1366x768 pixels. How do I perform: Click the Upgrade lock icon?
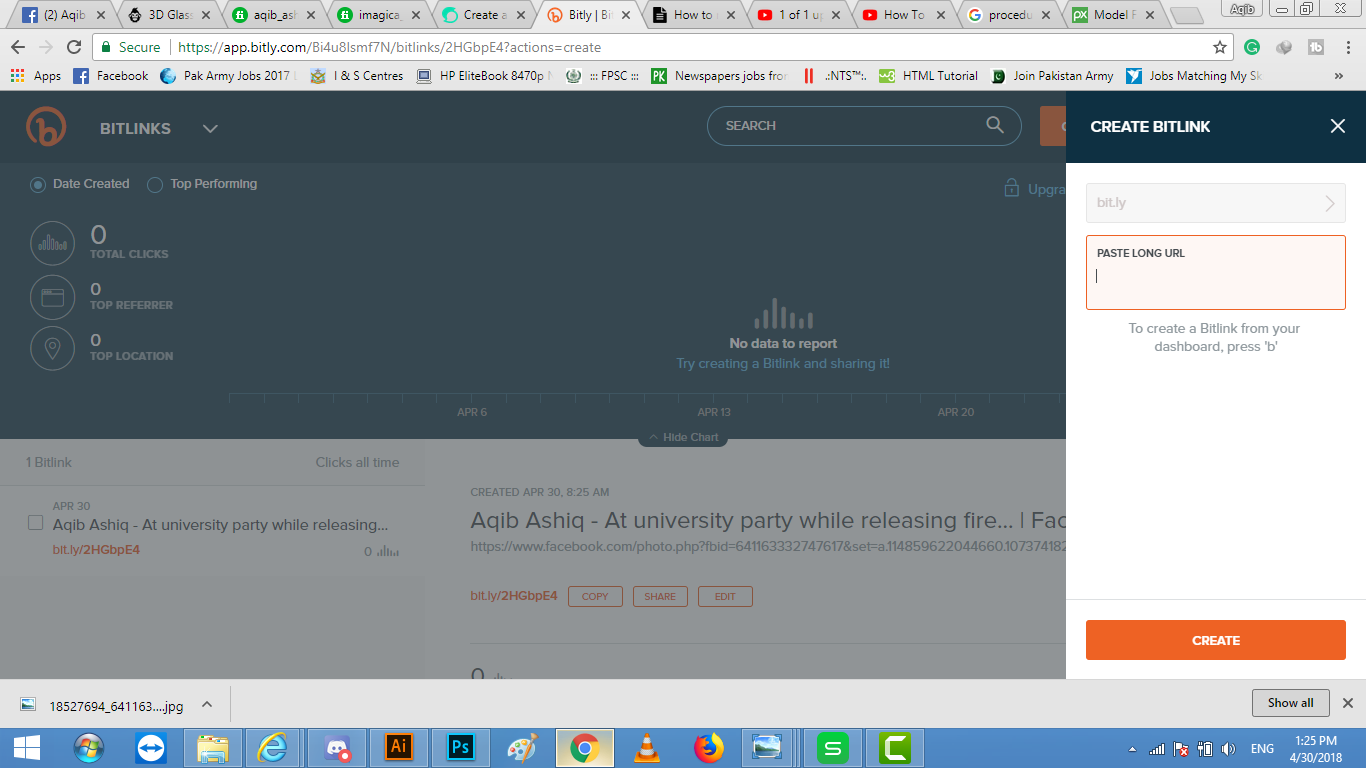tap(1012, 188)
